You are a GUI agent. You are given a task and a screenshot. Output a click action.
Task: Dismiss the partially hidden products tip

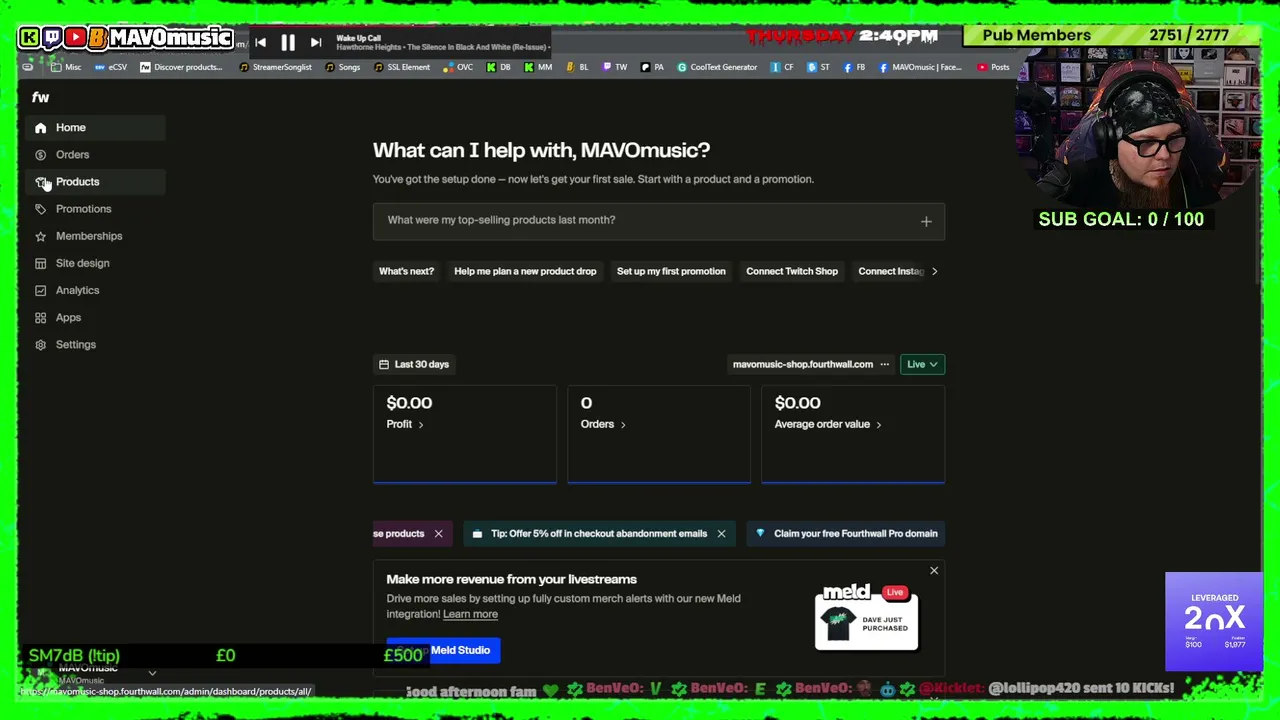click(438, 534)
